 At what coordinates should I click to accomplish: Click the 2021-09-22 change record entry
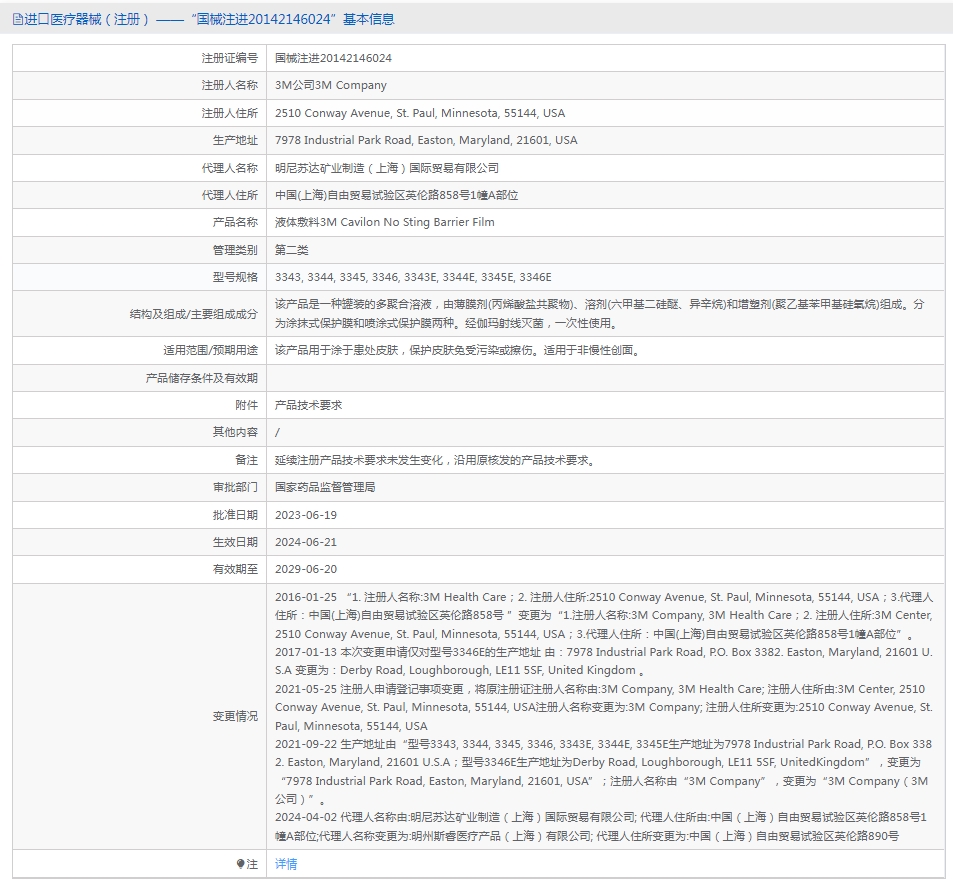point(604,771)
